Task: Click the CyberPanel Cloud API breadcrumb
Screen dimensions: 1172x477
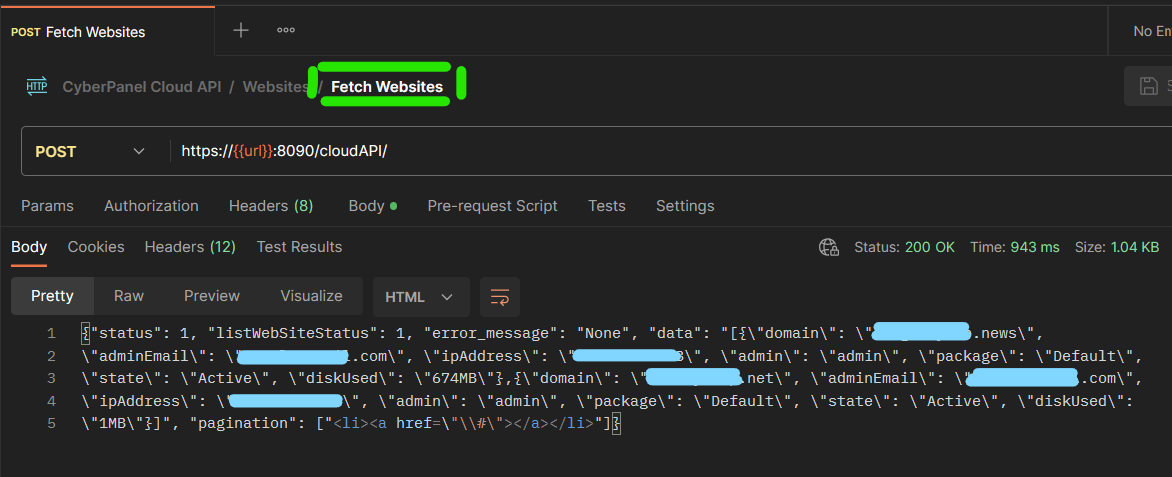Action: [141, 87]
